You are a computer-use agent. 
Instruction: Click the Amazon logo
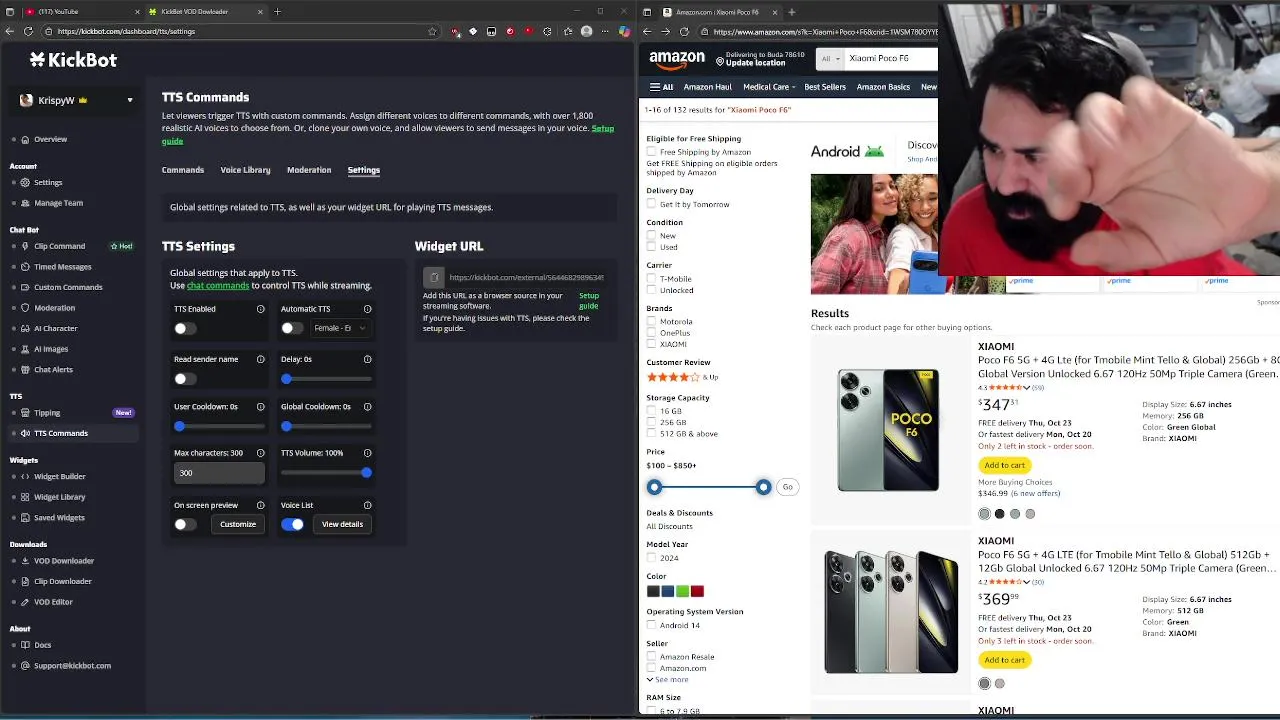(x=677, y=60)
